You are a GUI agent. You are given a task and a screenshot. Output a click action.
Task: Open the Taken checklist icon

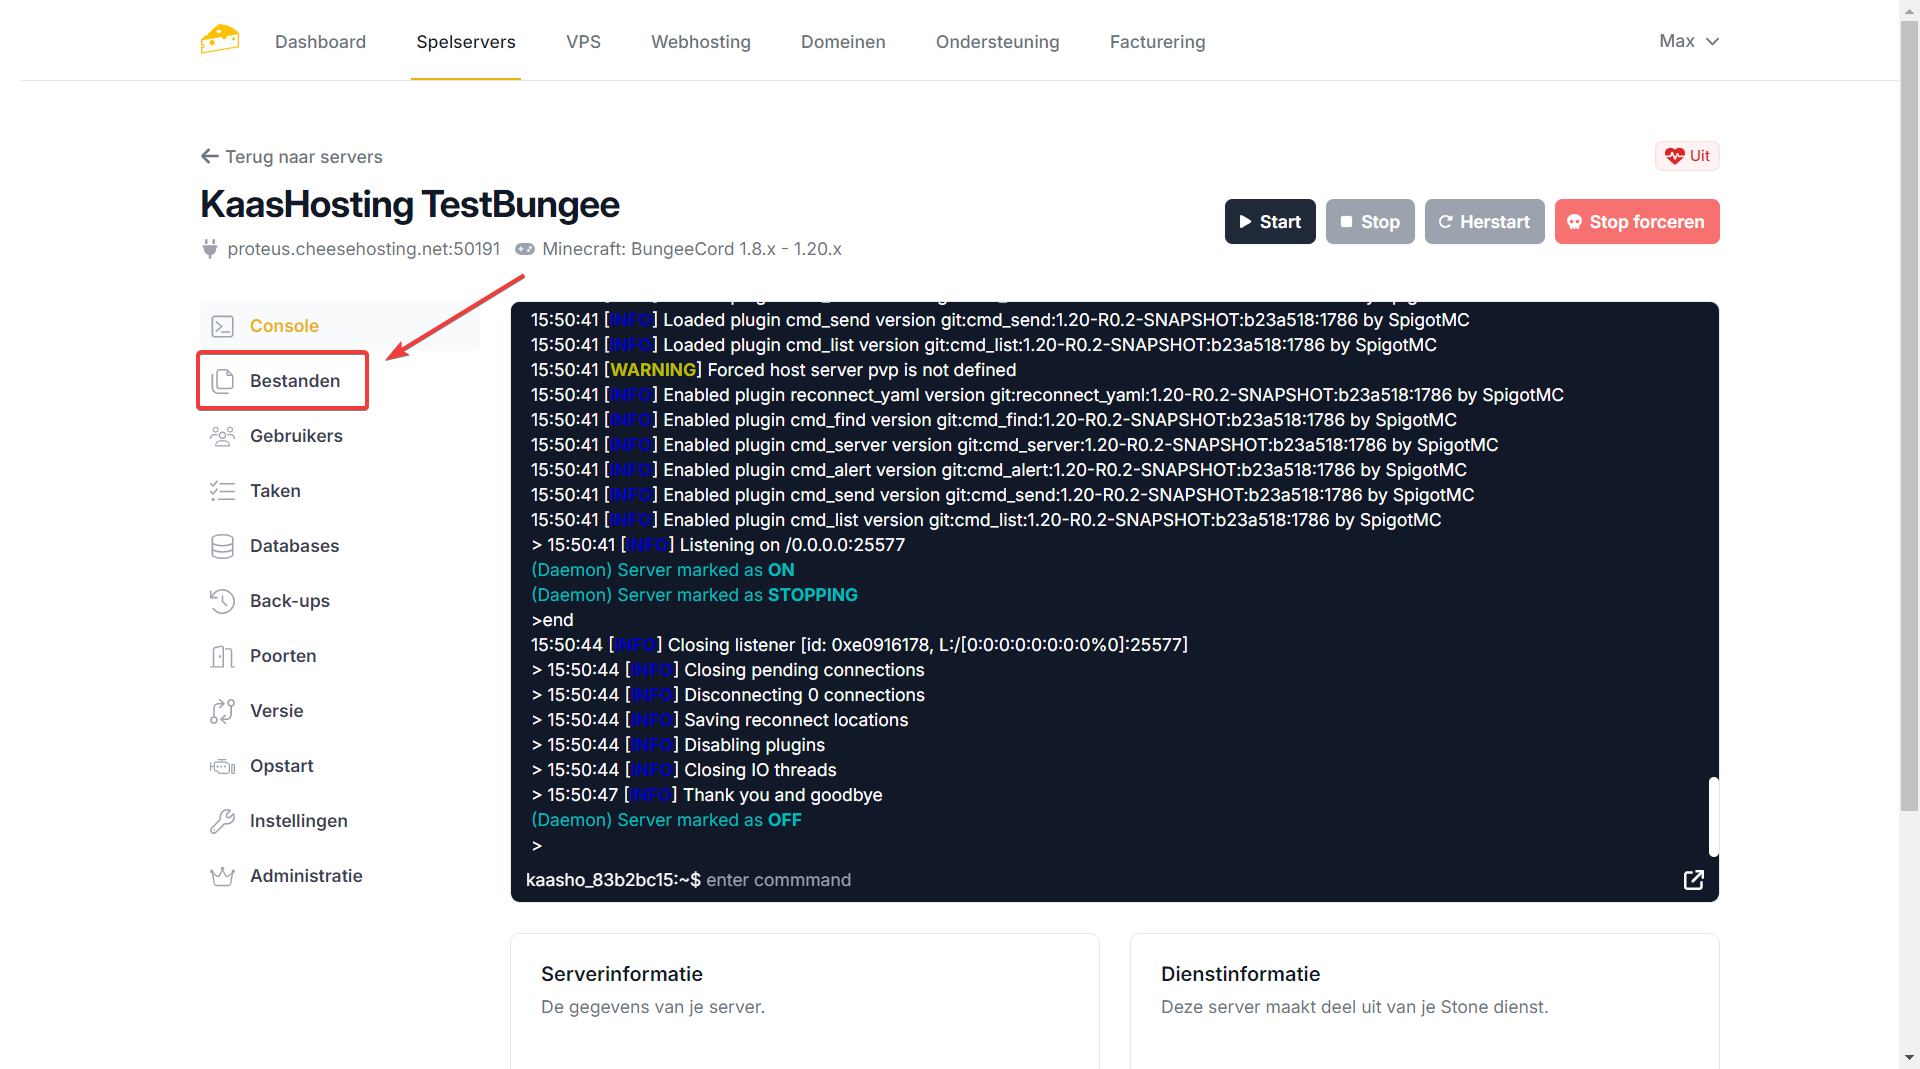click(222, 491)
